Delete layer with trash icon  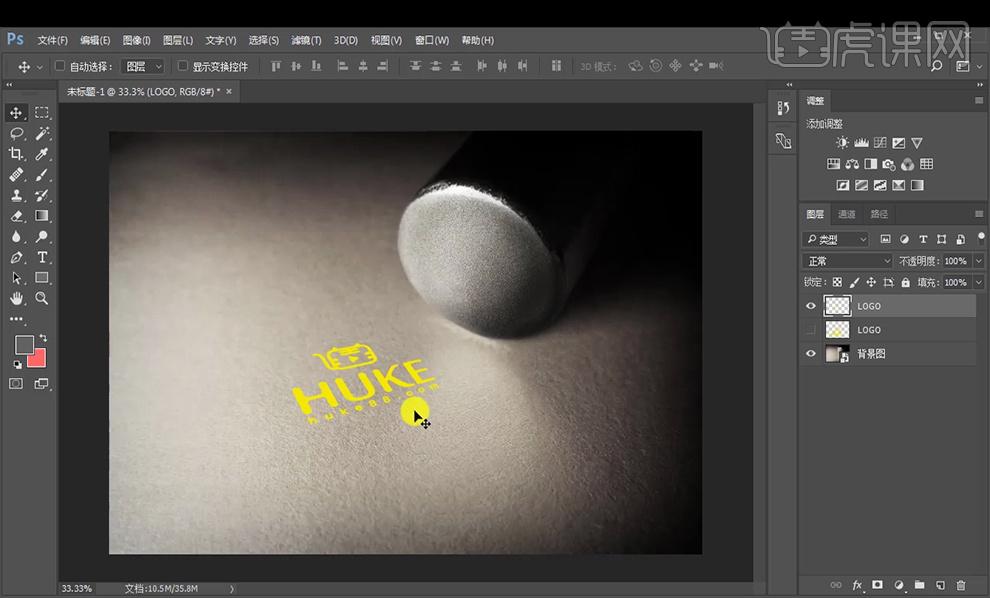click(x=961, y=585)
